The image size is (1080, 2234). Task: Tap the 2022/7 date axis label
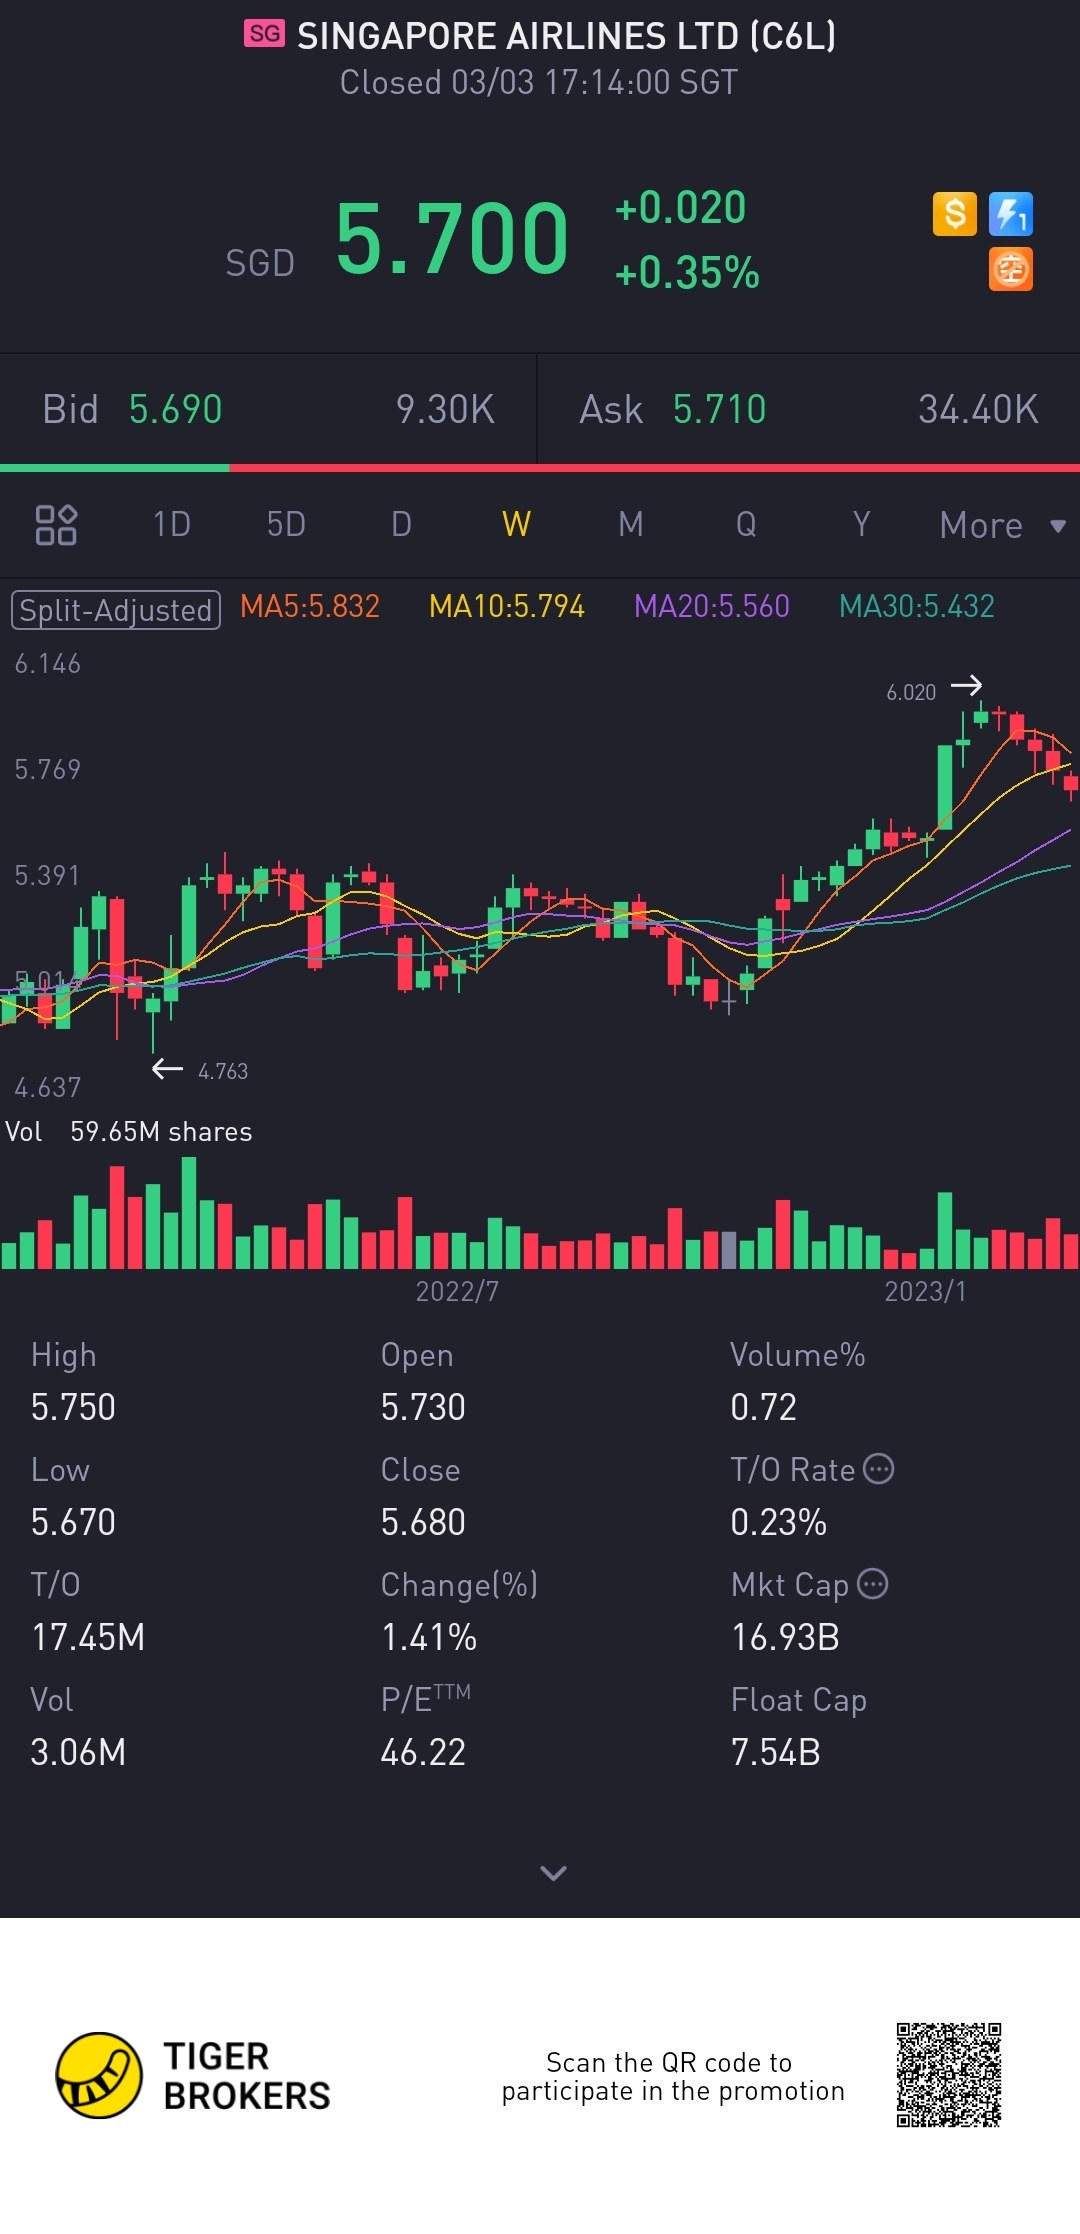coord(457,1291)
